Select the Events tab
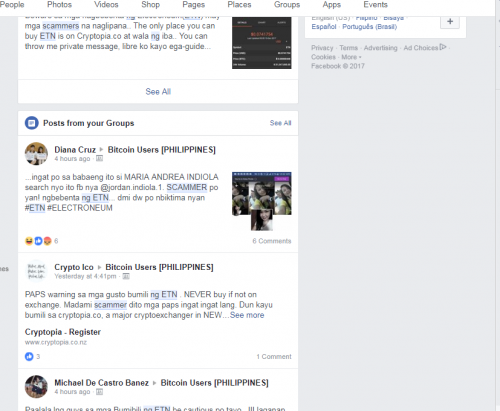This screenshot has height=411, width=500. 375,5
